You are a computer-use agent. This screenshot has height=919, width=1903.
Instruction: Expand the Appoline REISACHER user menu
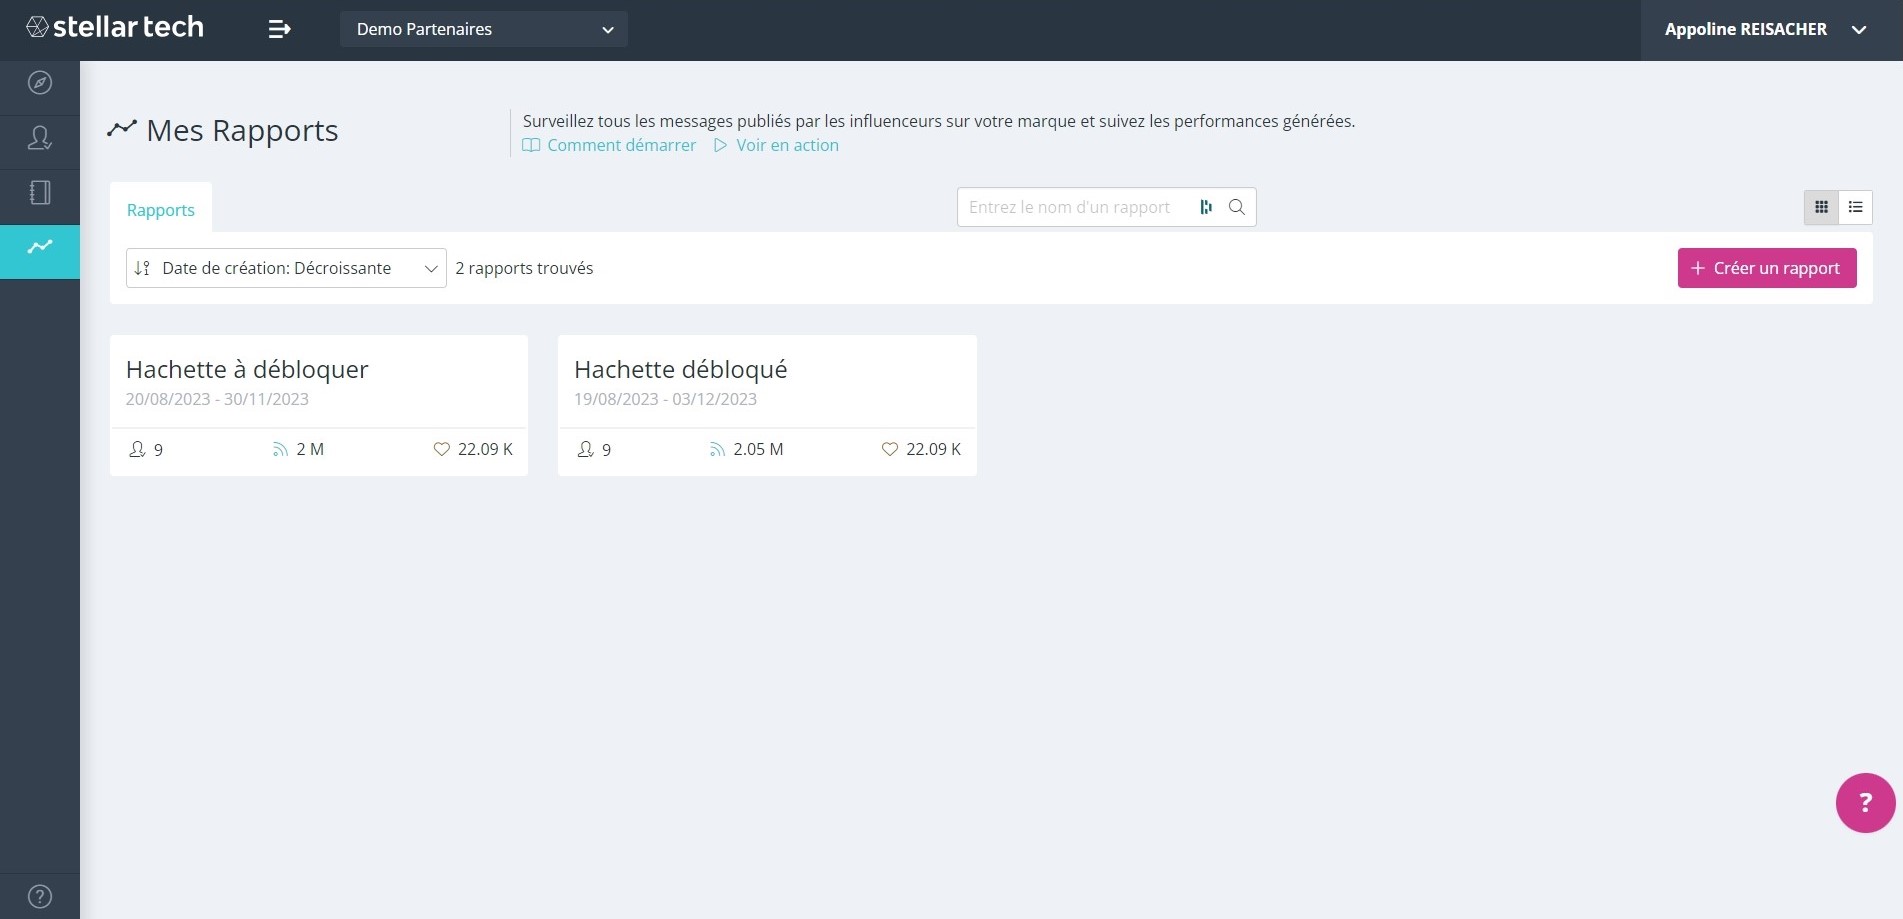click(x=1766, y=30)
